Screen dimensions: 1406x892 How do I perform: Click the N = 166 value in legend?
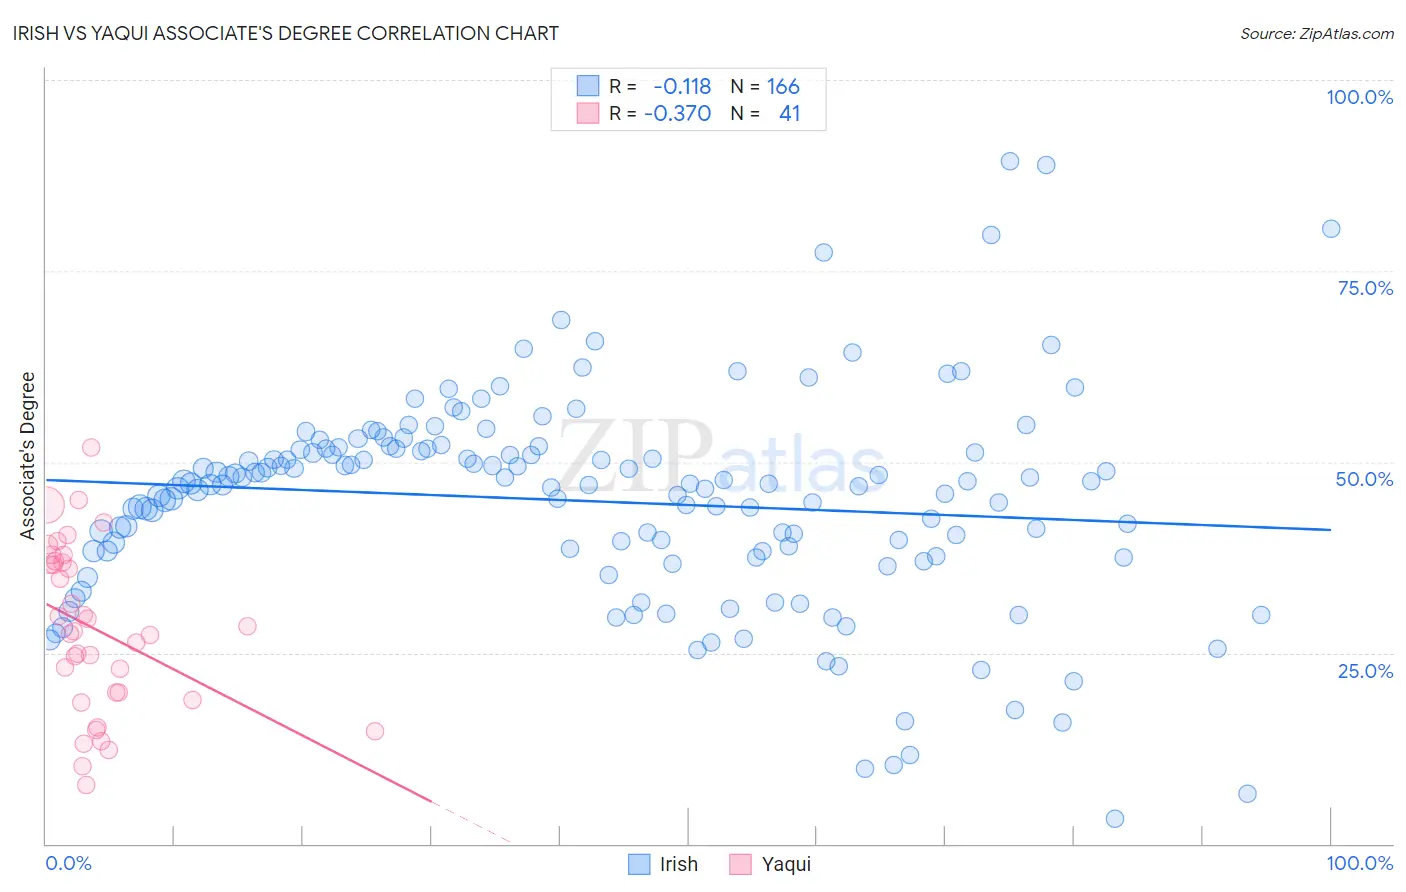(765, 86)
